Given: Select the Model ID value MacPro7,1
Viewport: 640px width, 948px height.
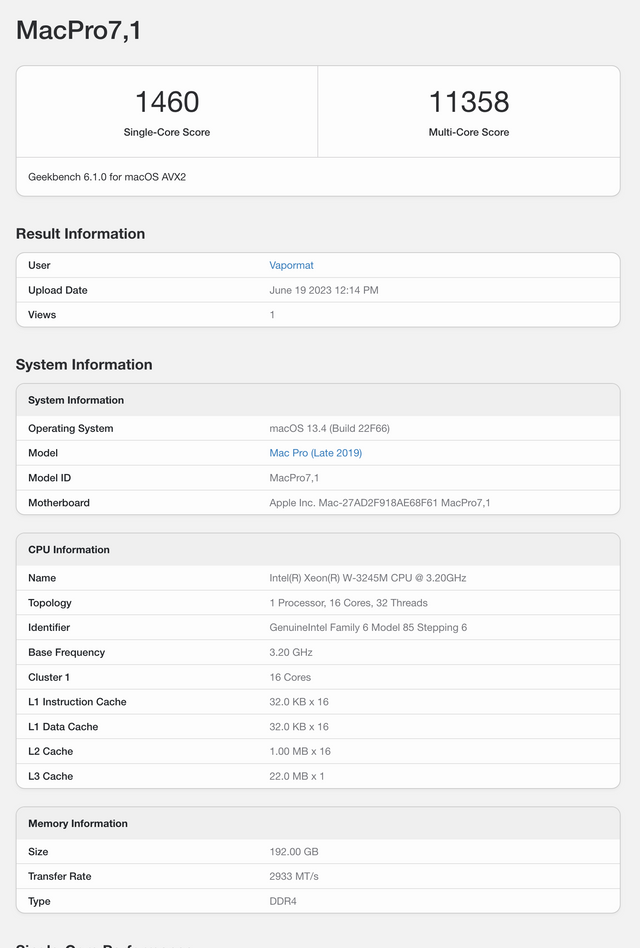Looking at the screenshot, I should 294,478.
